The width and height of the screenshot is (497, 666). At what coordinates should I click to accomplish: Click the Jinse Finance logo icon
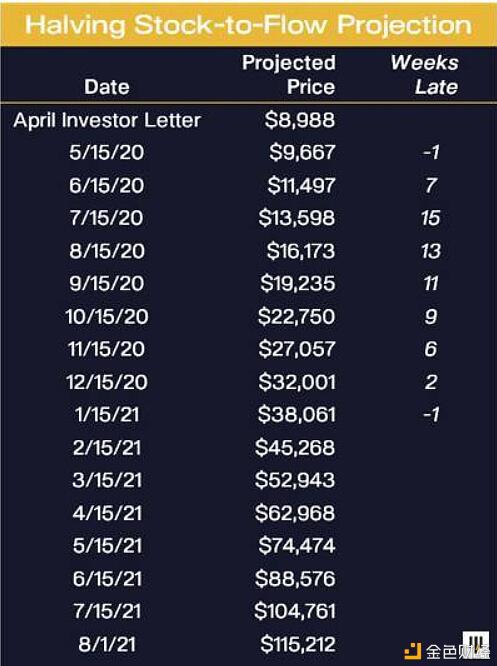coord(412,651)
